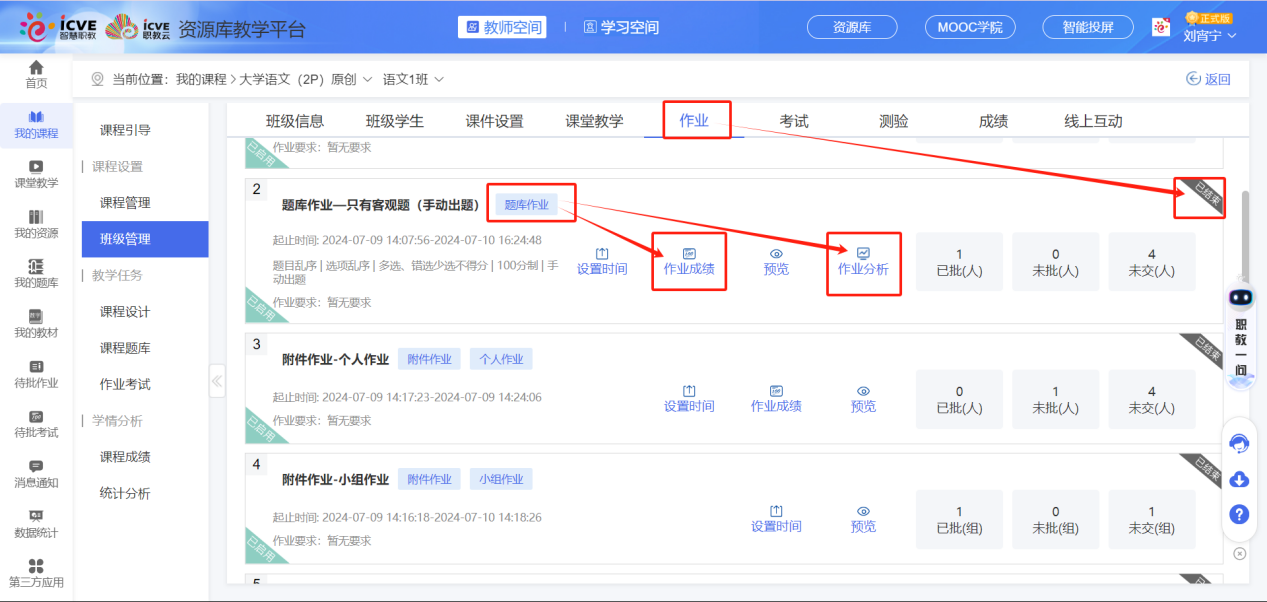Click the blue download icon on the right edge
Screen dimensions: 1267x602
coord(1239,480)
